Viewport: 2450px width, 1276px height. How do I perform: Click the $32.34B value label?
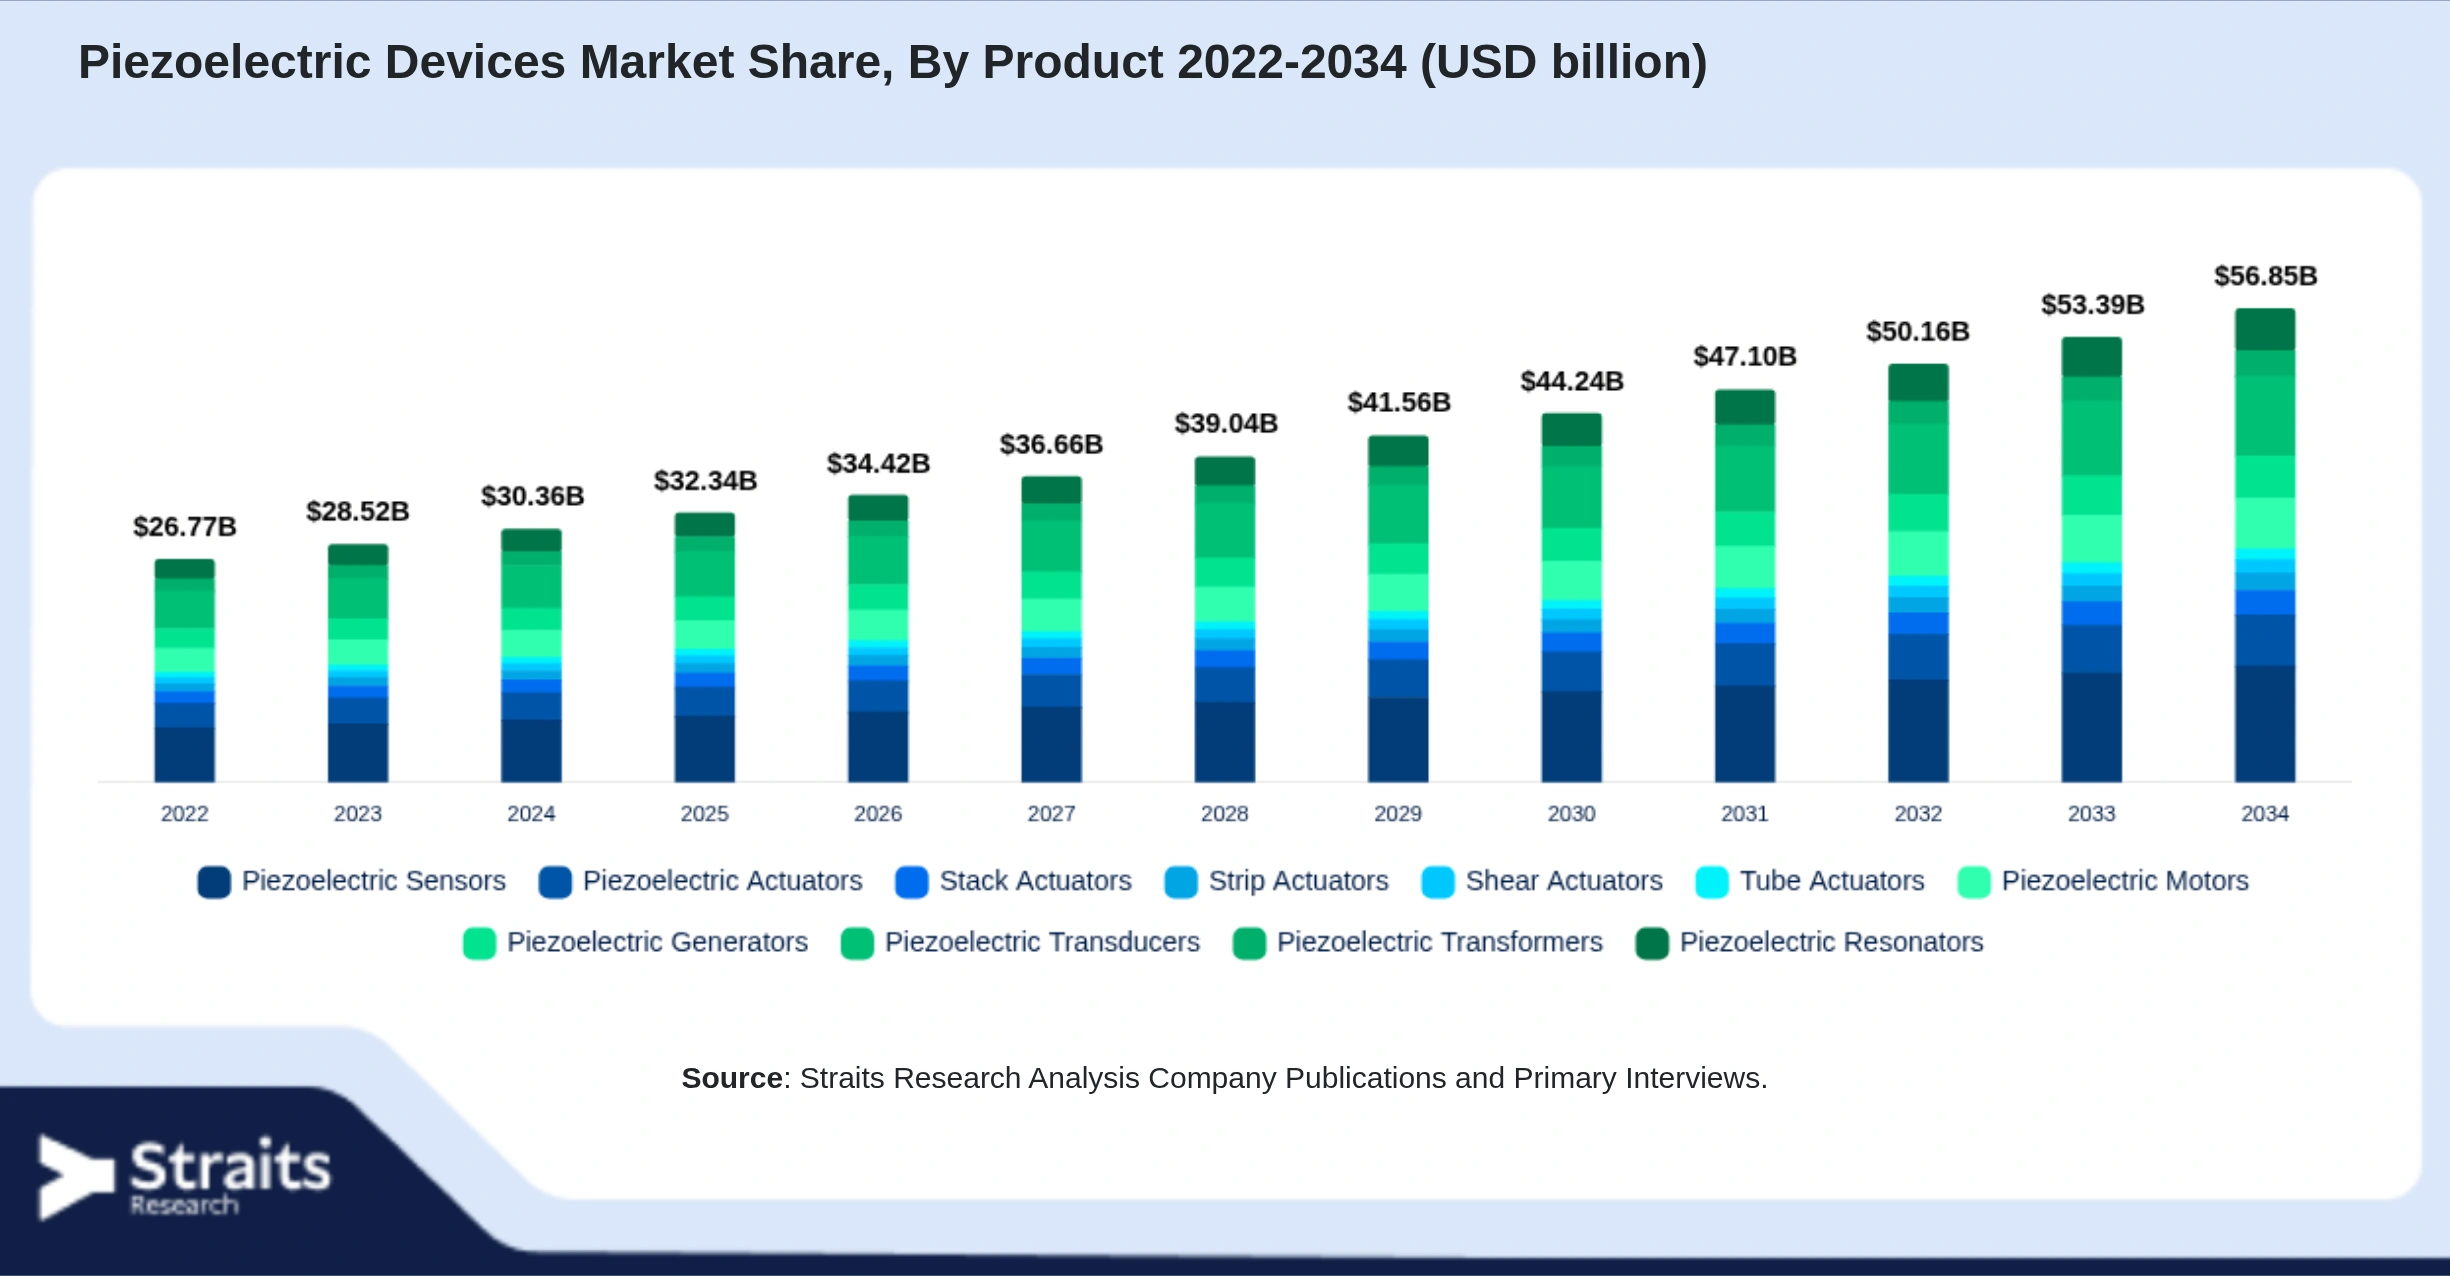(x=705, y=481)
